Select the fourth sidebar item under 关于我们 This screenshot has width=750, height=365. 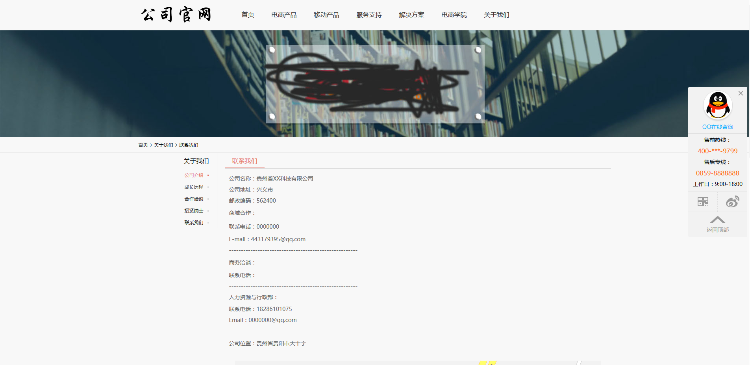194,211
